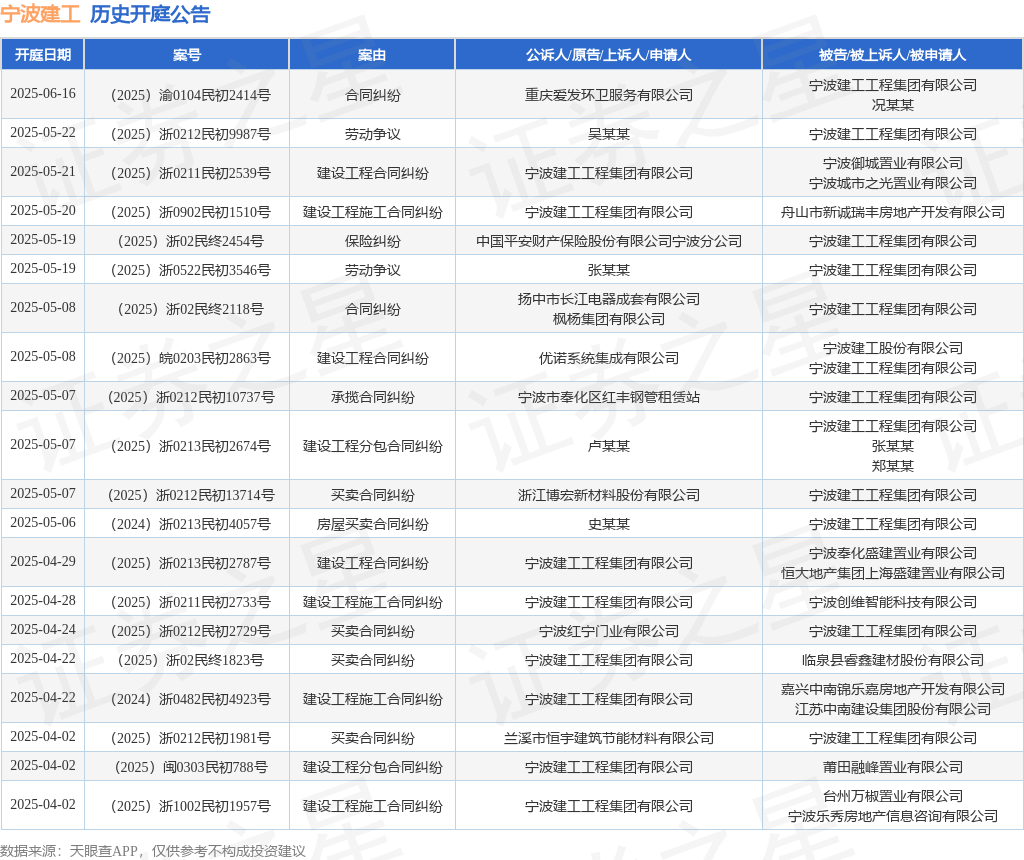Select case number (2025)浙0211民初2539号
This screenshot has width=1024, height=860.
pyautogui.click(x=190, y=174)
